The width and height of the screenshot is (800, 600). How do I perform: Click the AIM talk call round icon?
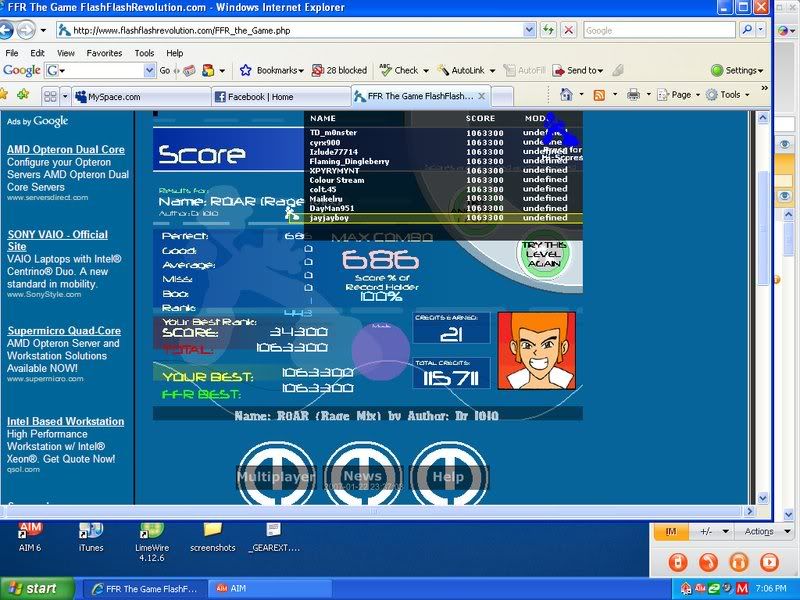coord(708,562)
